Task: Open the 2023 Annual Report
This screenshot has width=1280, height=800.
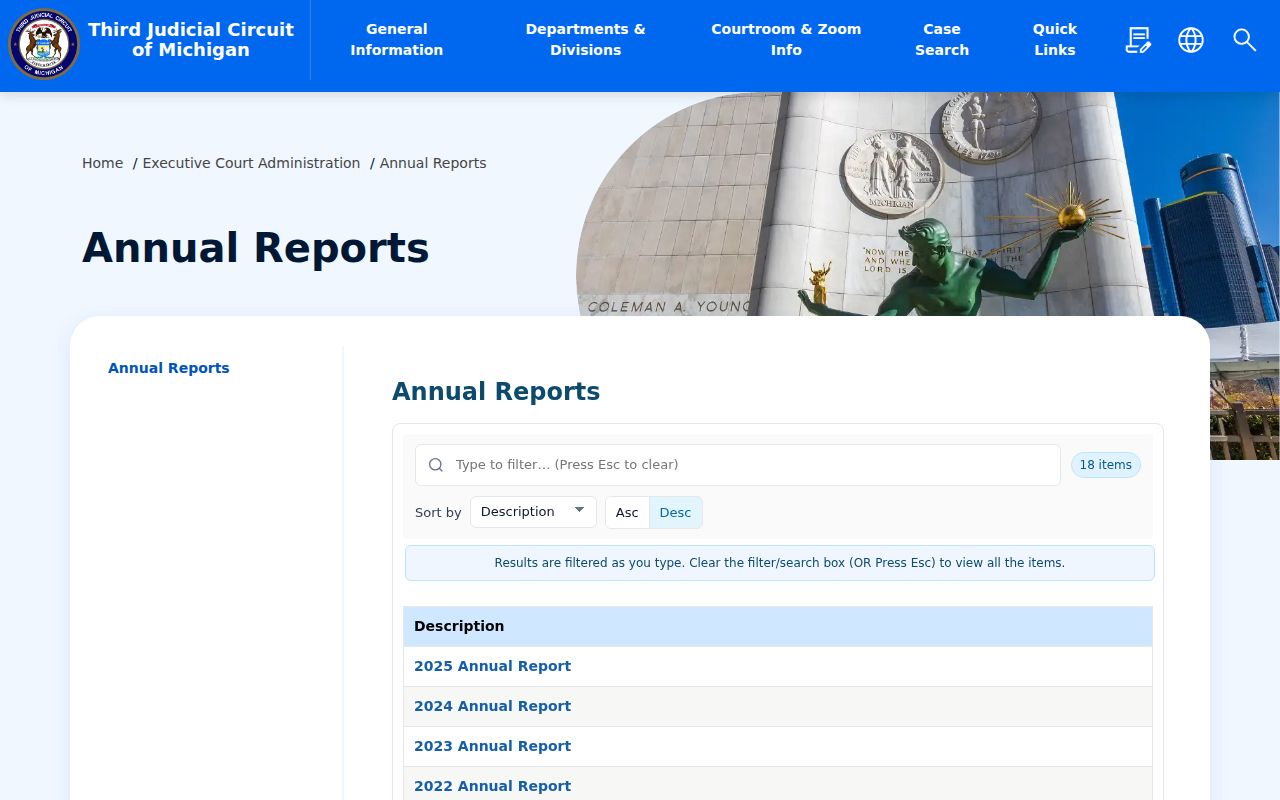Action: click(x=493, y=746)
